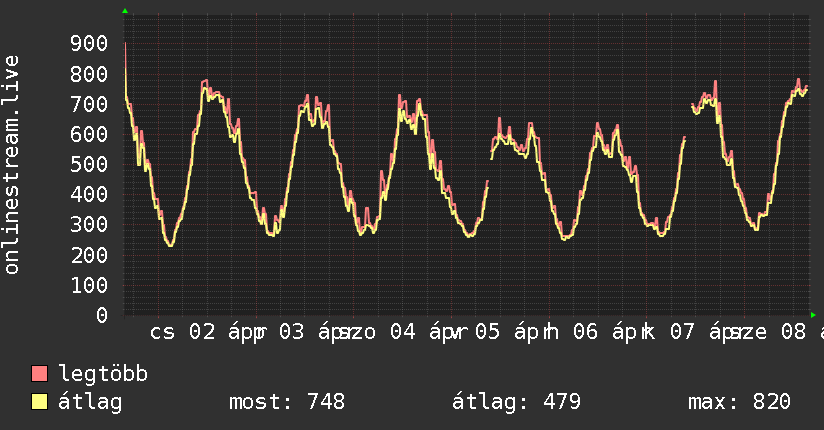Screen dimensions: 824x430
Task: Select the legtöbb legend label
Action: click(103, 374)
